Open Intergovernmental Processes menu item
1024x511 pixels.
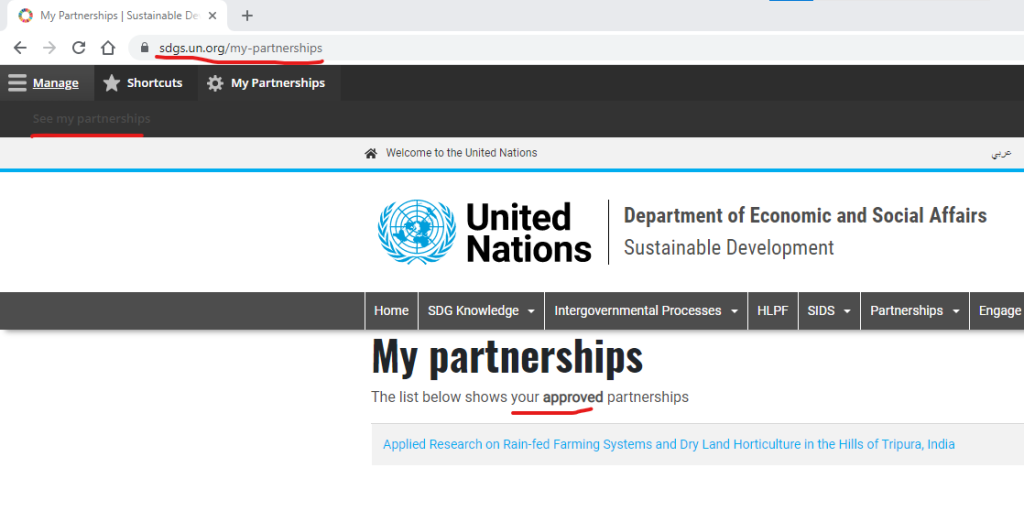[638, 311]
